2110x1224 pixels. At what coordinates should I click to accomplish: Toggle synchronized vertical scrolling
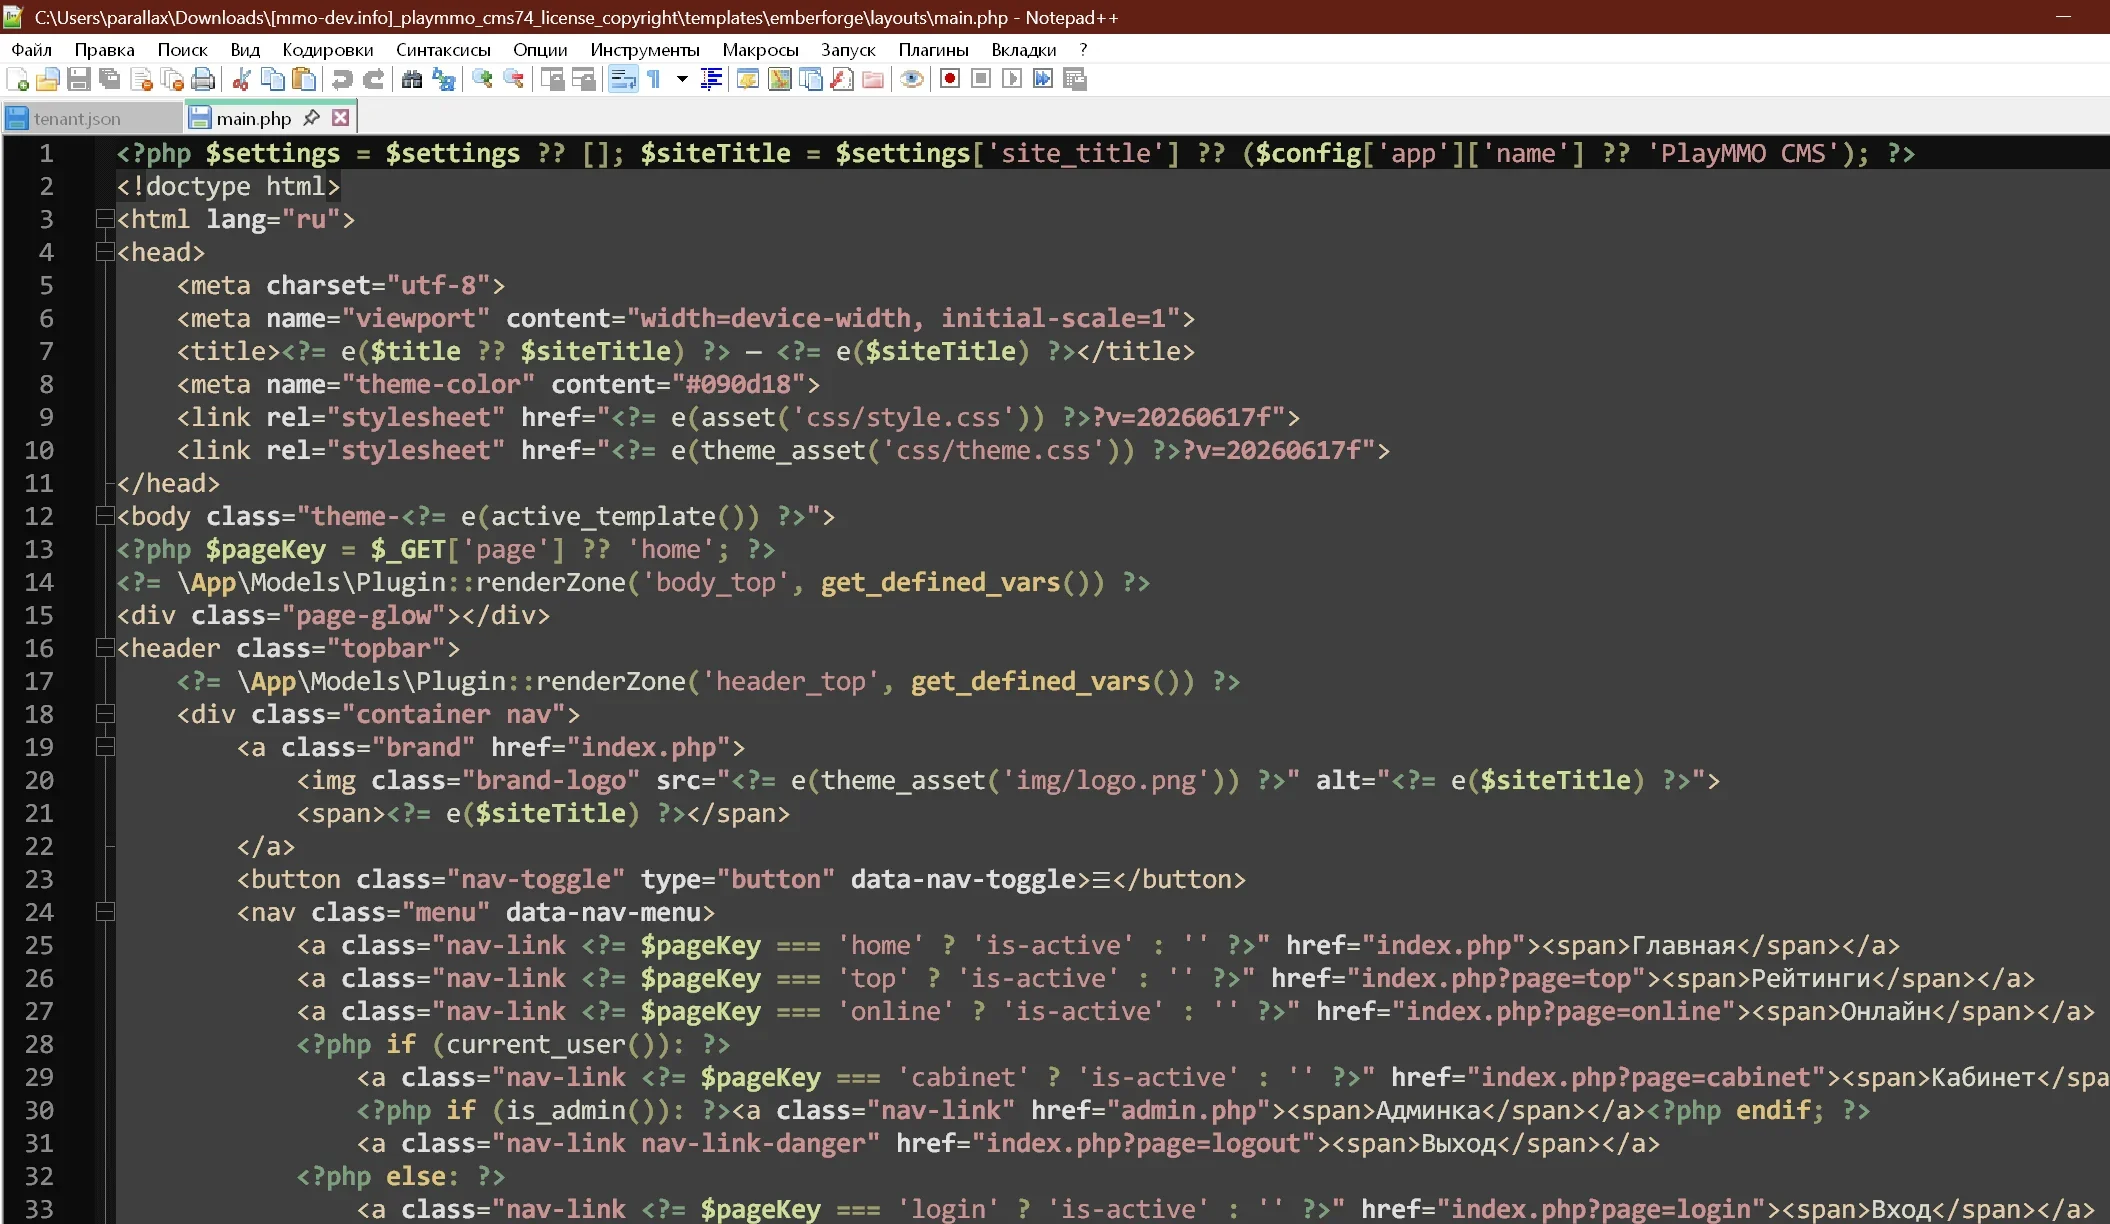(552, 80)
